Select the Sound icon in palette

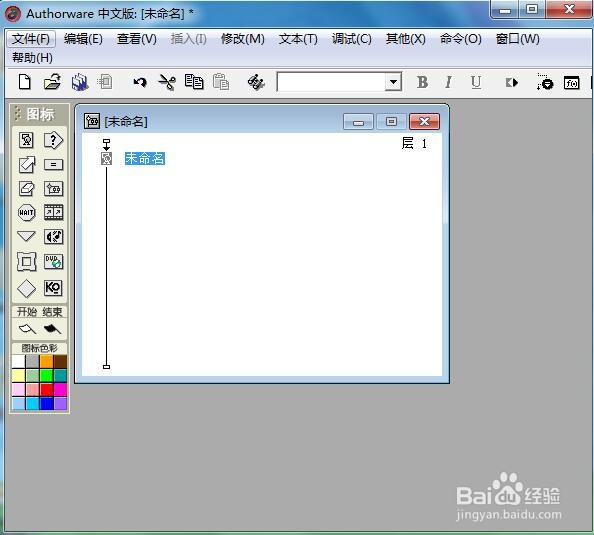pyautogui.click(x=53, y=237)
